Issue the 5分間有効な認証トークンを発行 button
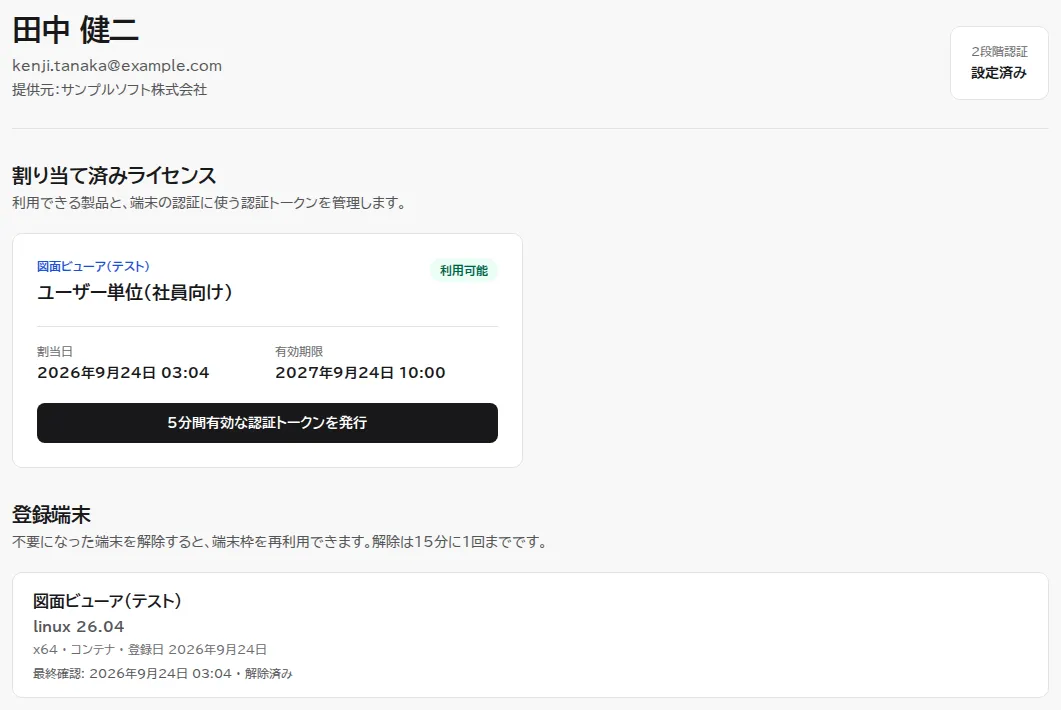The image size is (1061, 710). pyautogui.click(x=267, y=423)
